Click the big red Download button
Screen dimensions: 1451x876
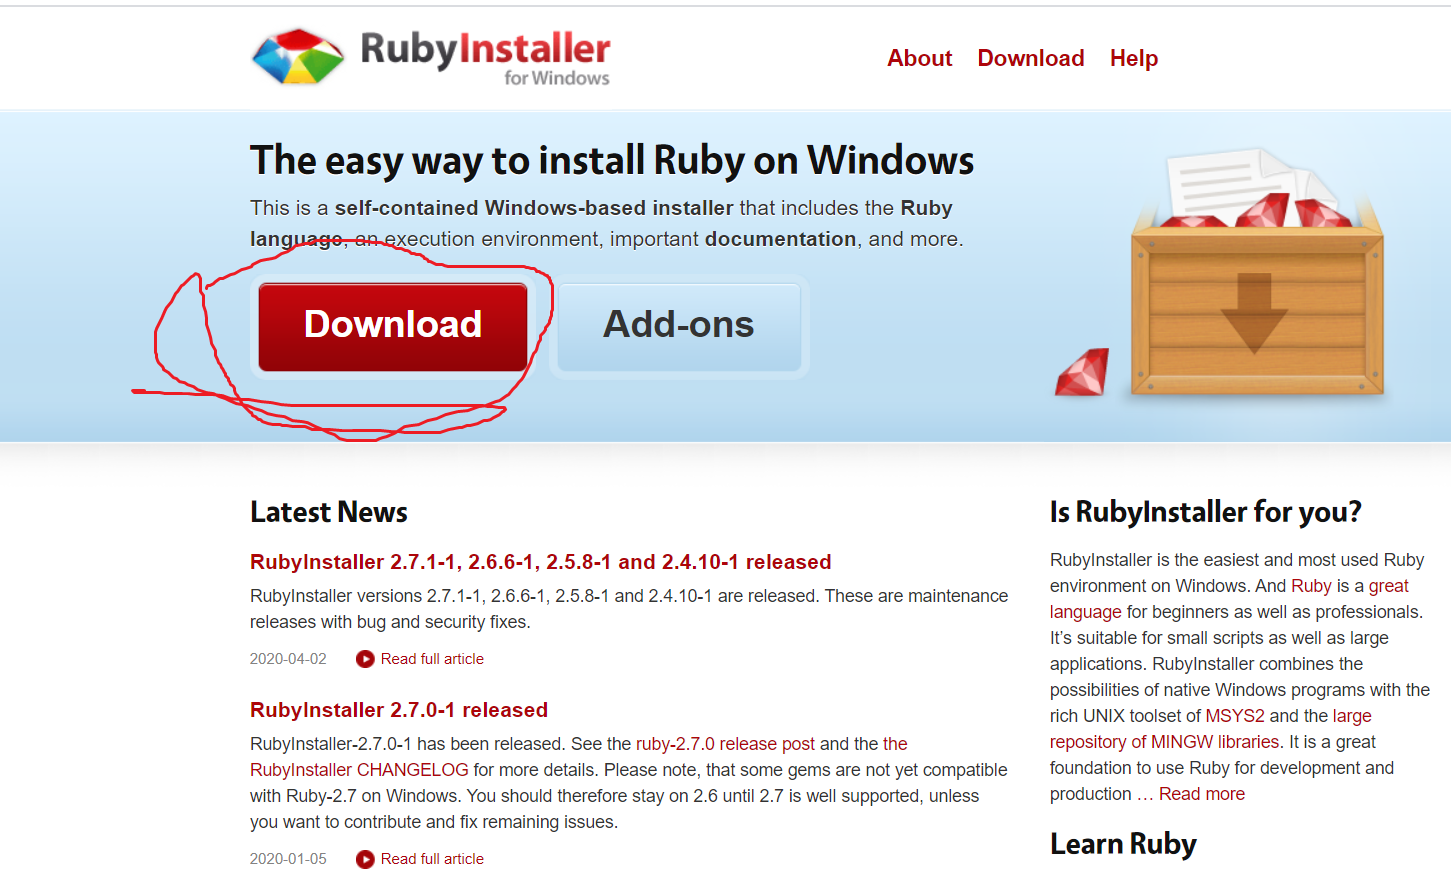[x=393, y=327]
